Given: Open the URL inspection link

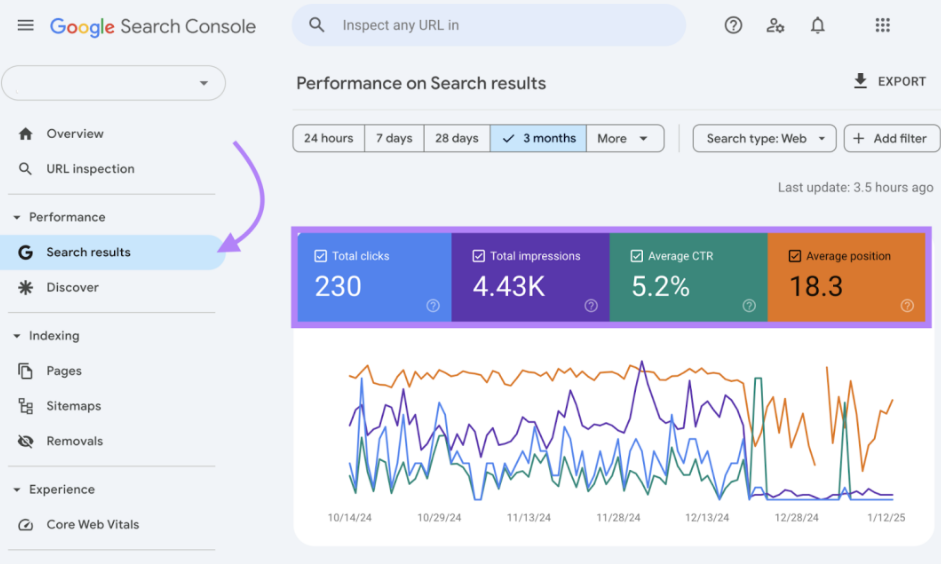Looking at the screenshot, I should pyautogui.click(x=90, y=169).
